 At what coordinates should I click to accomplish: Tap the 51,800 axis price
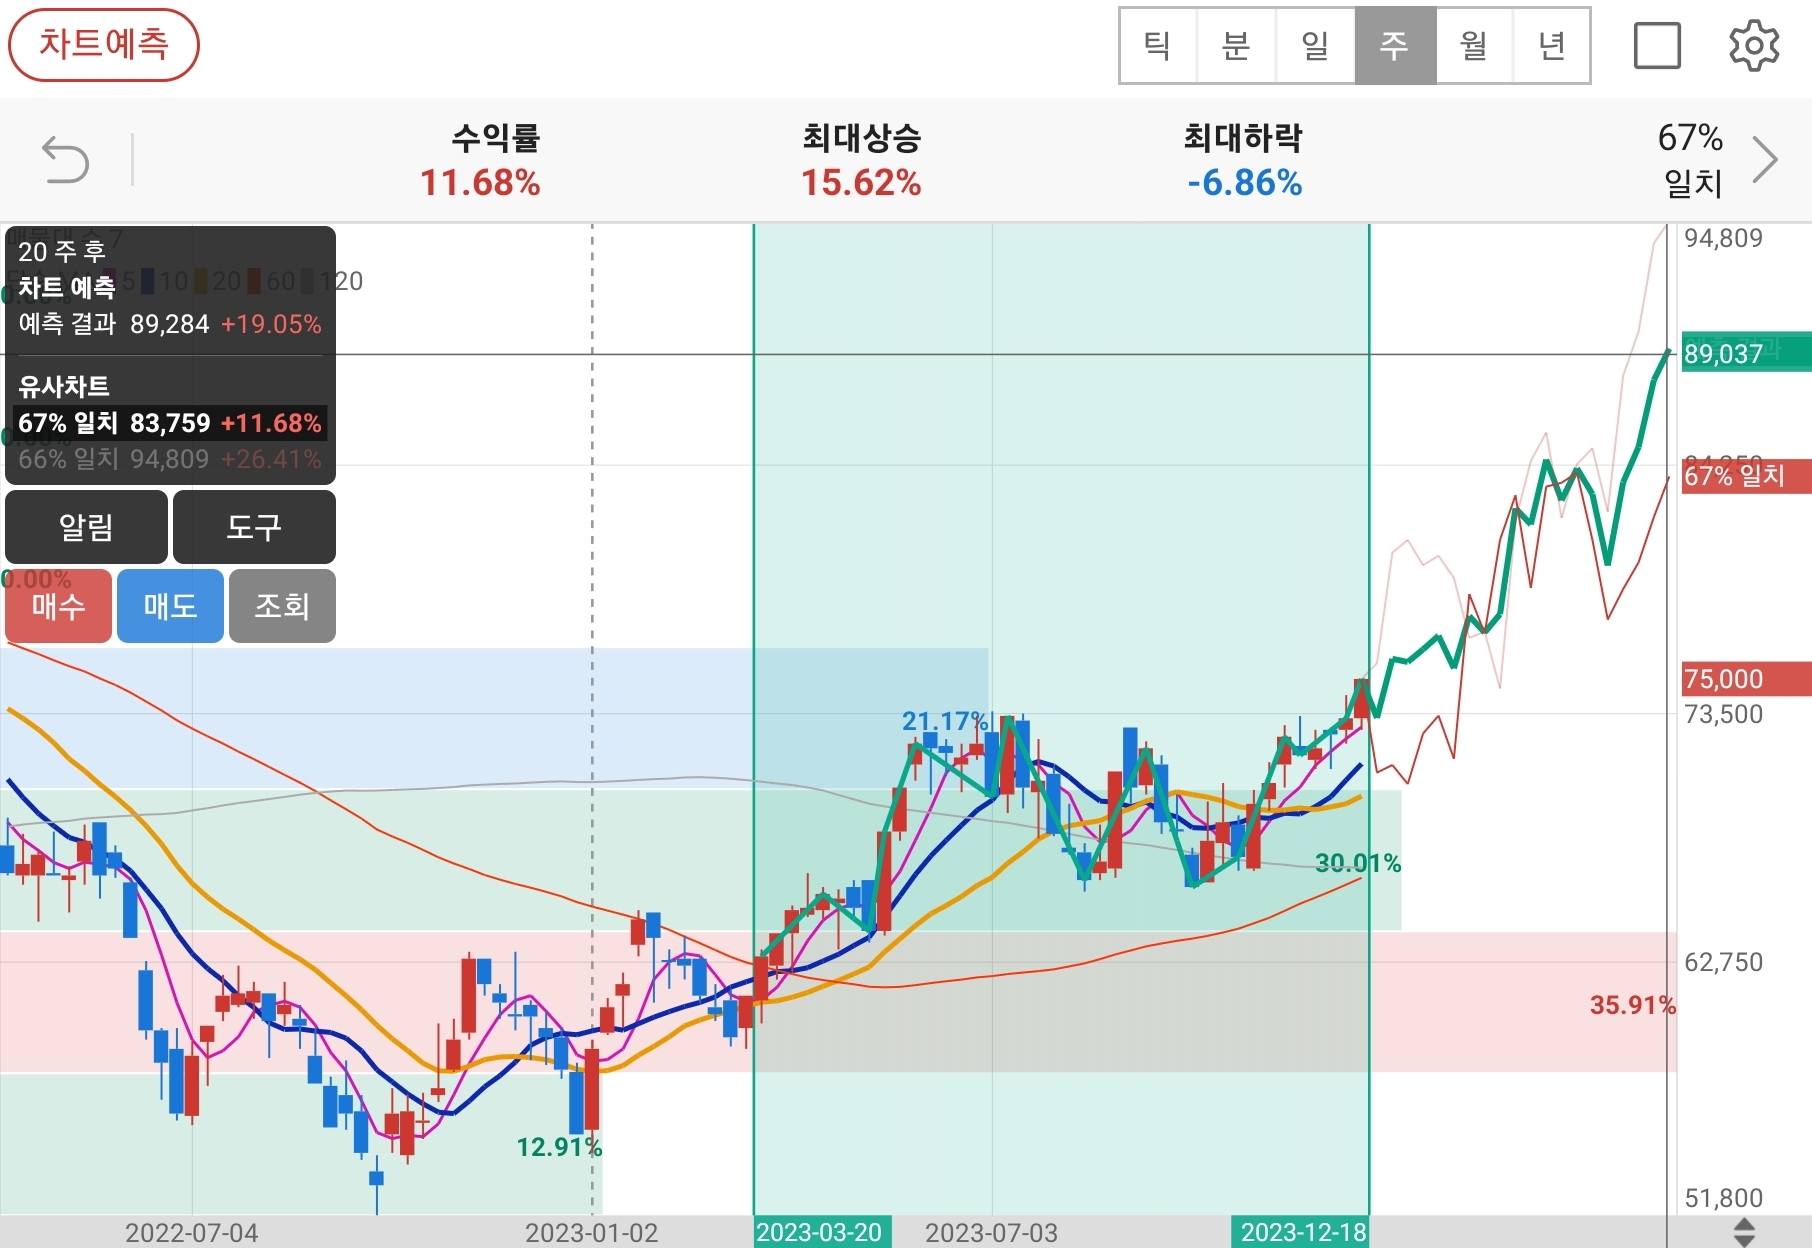pos(1723,1198)
